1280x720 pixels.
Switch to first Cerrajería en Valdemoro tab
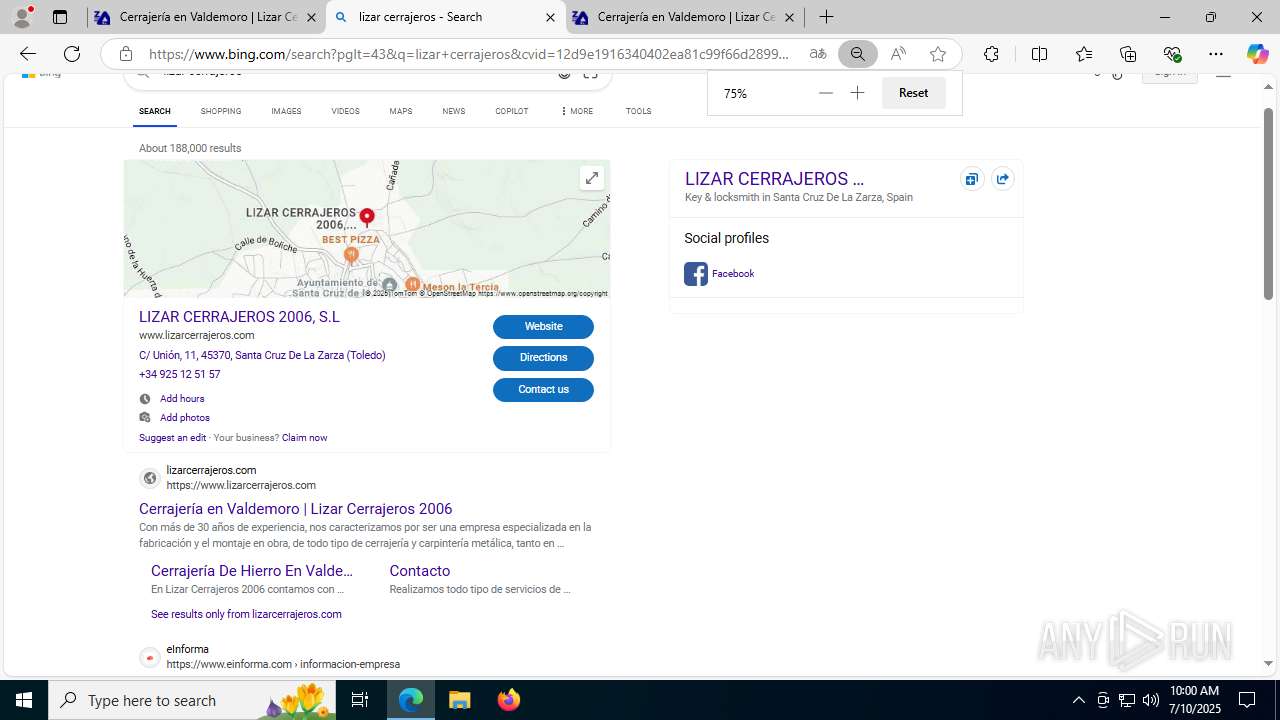click(x=205, y=17)
